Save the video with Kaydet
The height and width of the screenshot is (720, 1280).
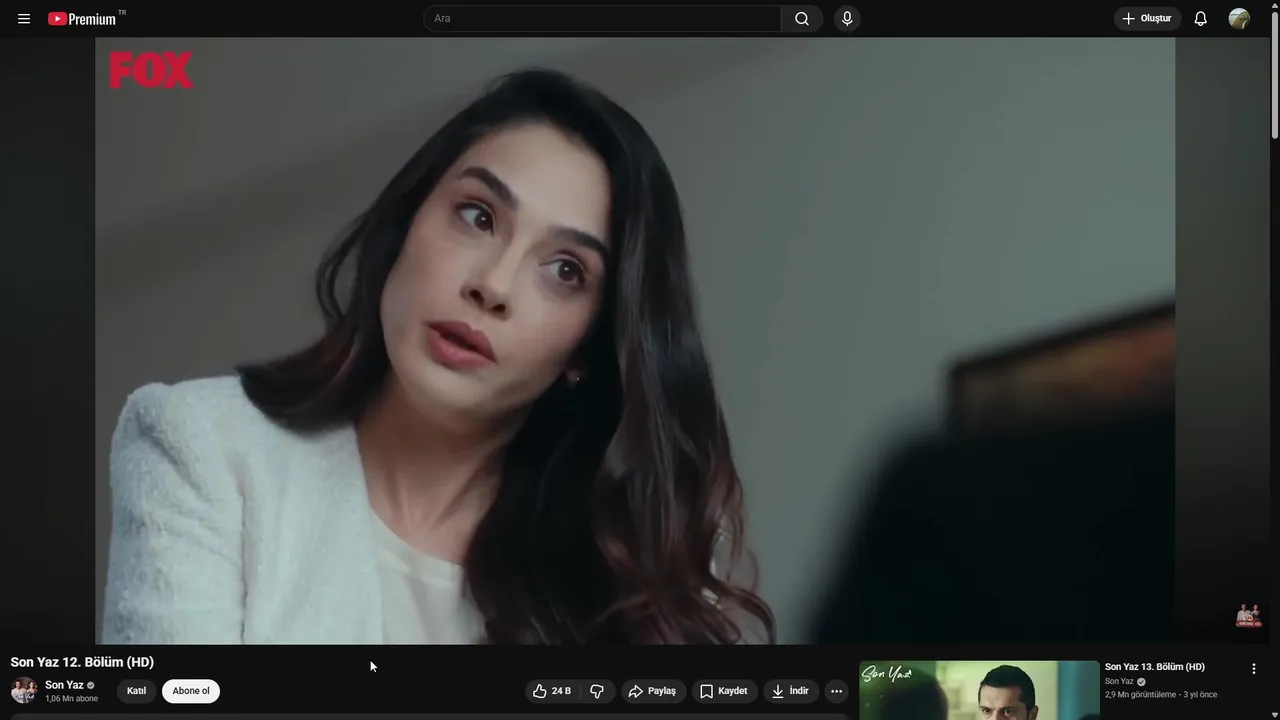724,691
